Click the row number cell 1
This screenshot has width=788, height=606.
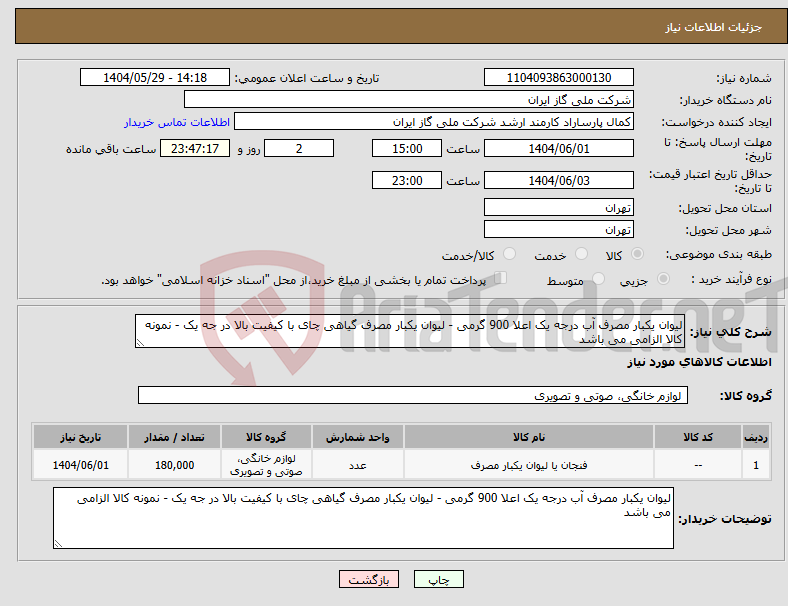click(756, 465)
